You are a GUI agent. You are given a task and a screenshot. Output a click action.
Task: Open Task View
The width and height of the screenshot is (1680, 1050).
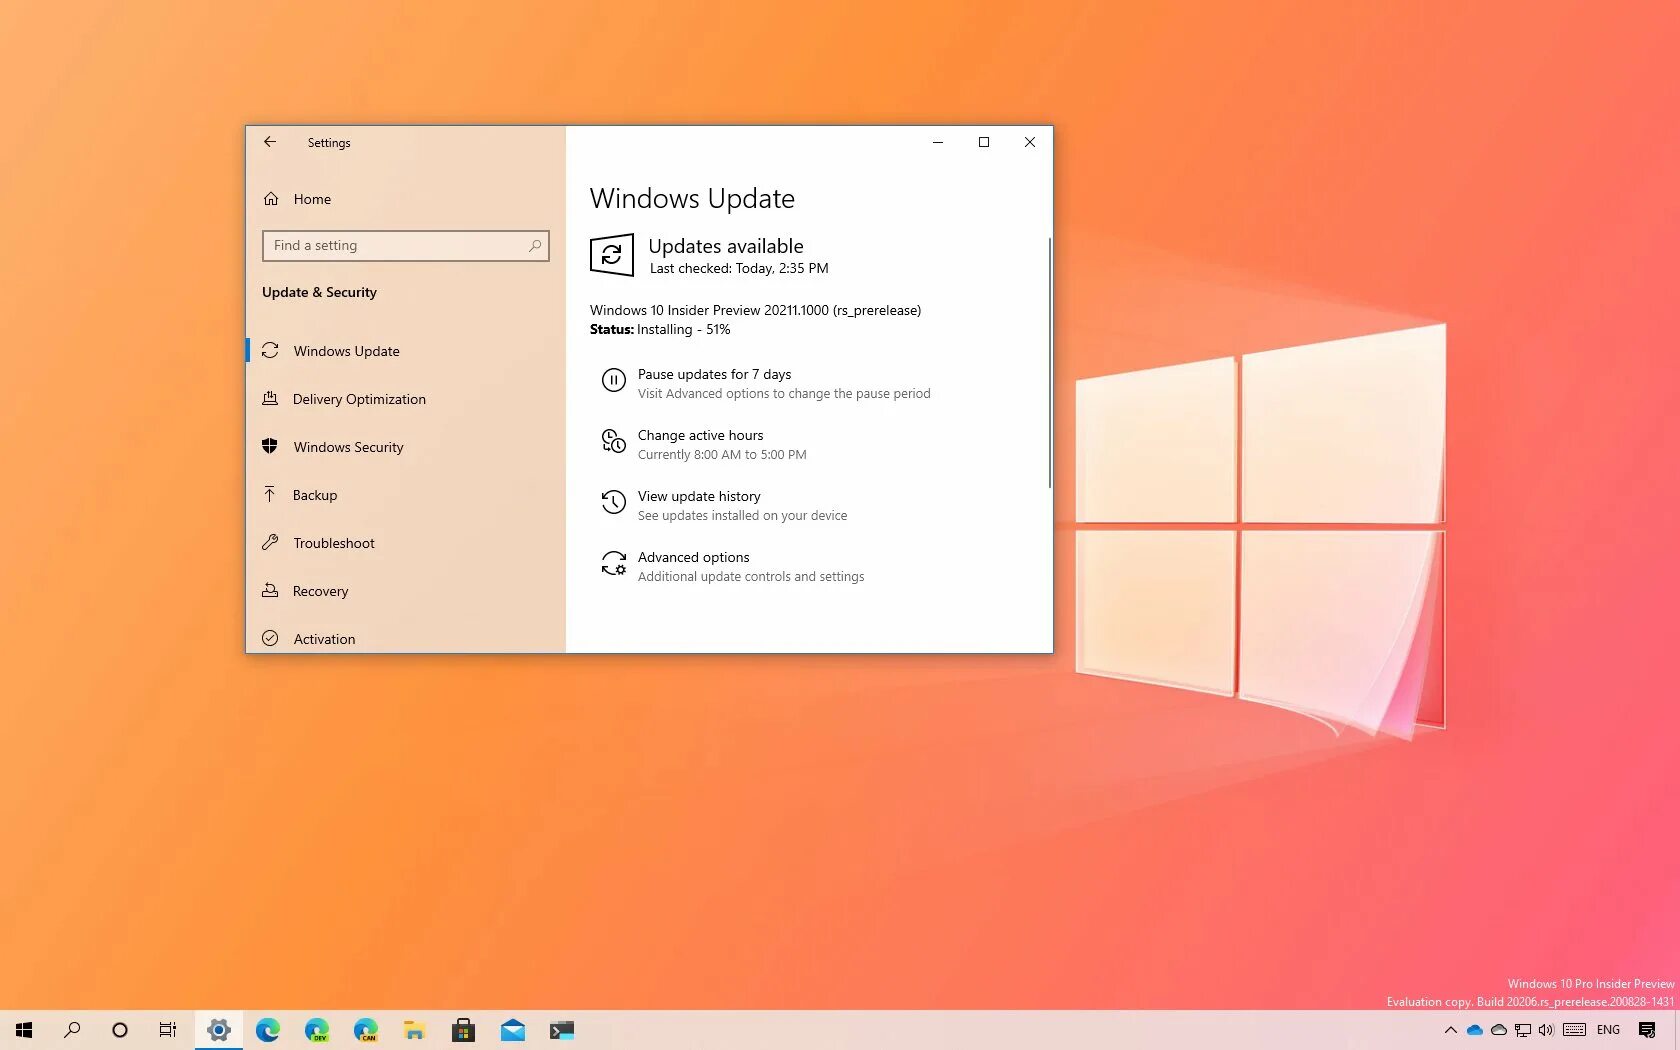168,1030
